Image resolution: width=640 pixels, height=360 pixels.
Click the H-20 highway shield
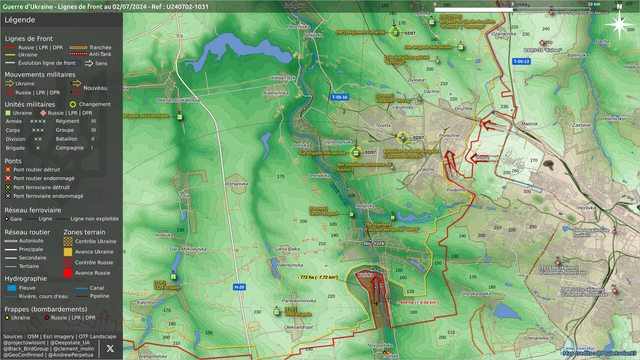click(239, 287)
